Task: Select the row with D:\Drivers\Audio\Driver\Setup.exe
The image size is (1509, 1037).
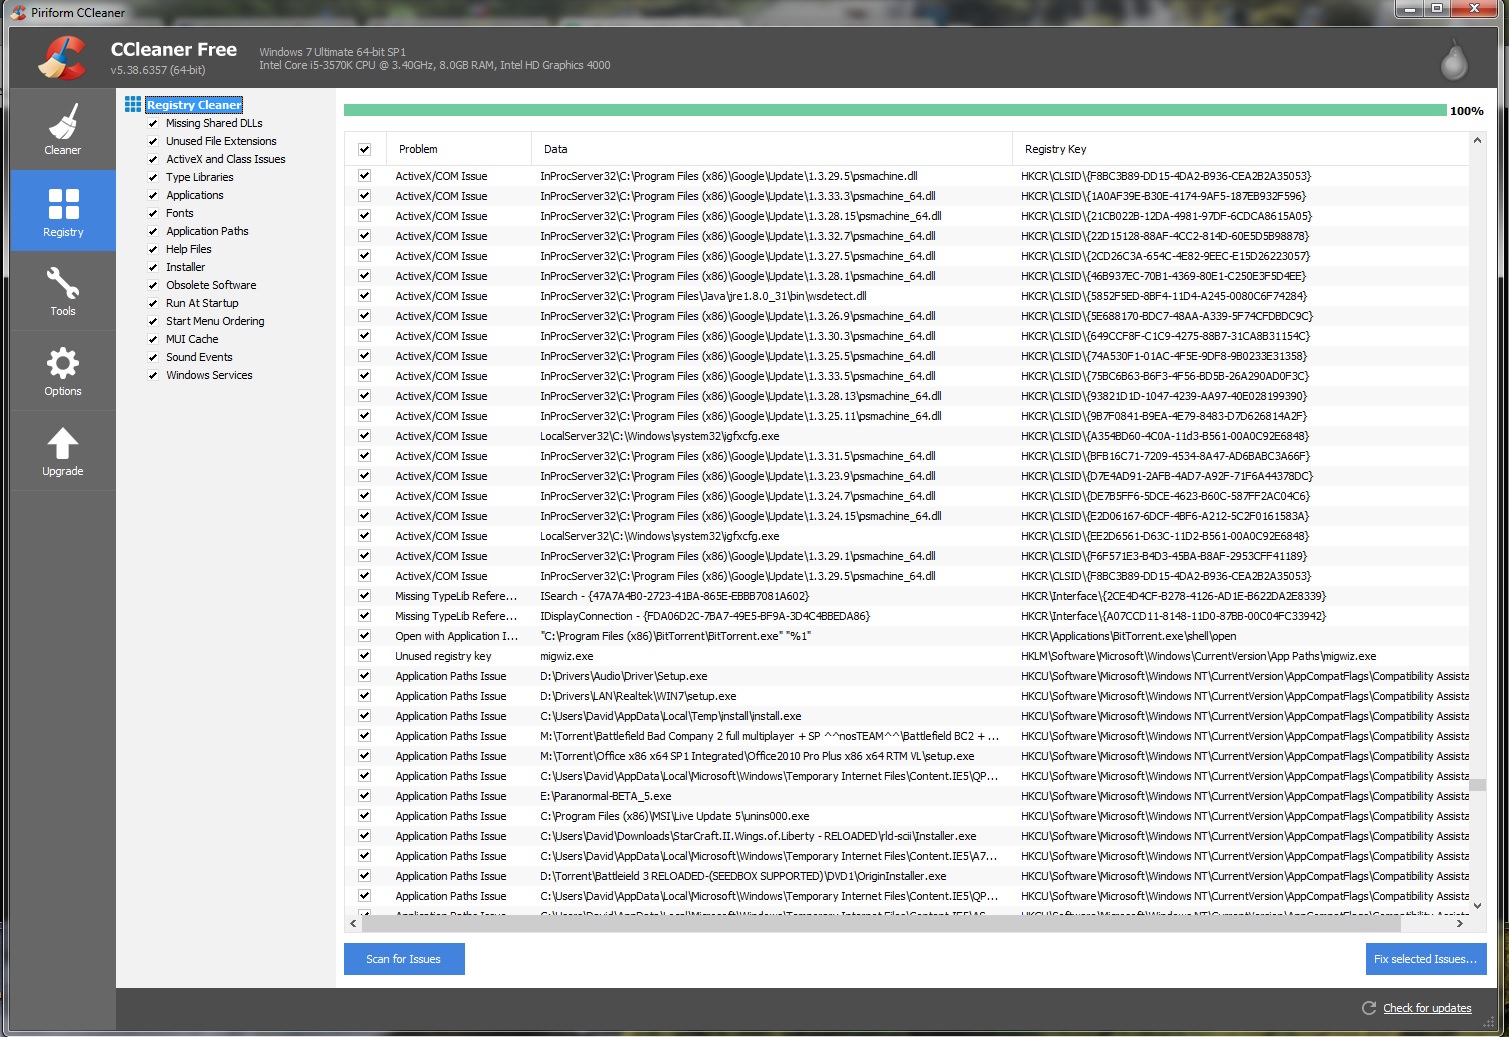Action: (908, 676)
